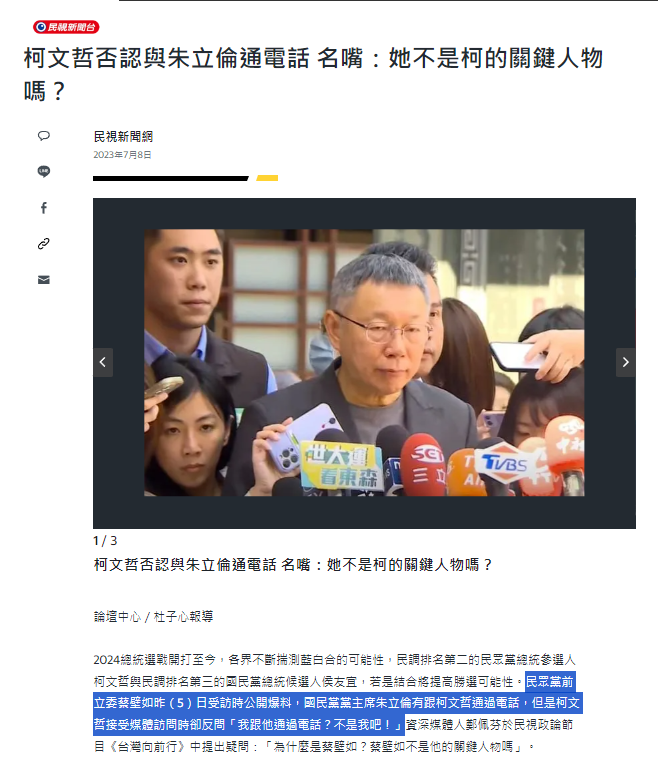This screenshot has height=777, width=658.
Task: Click the blue highlighted text selection
Action: coord(337,703)
